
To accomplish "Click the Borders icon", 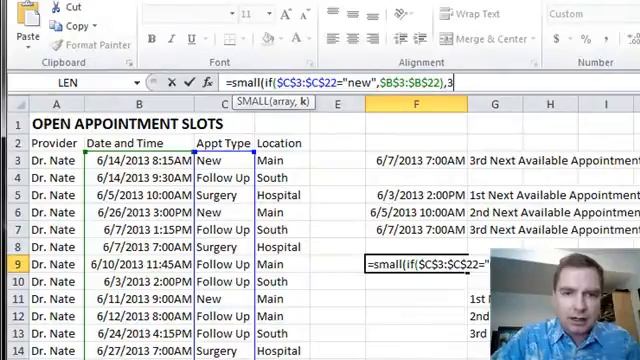I will (230, 39).
